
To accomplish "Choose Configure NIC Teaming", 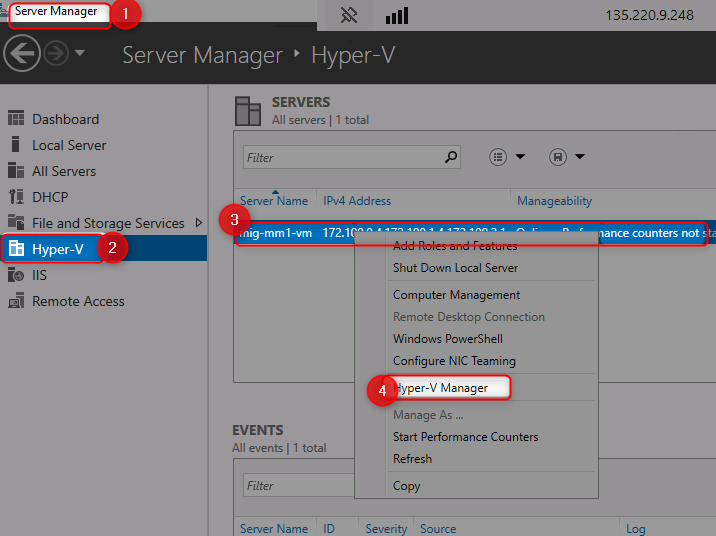I will pos(454,361).
